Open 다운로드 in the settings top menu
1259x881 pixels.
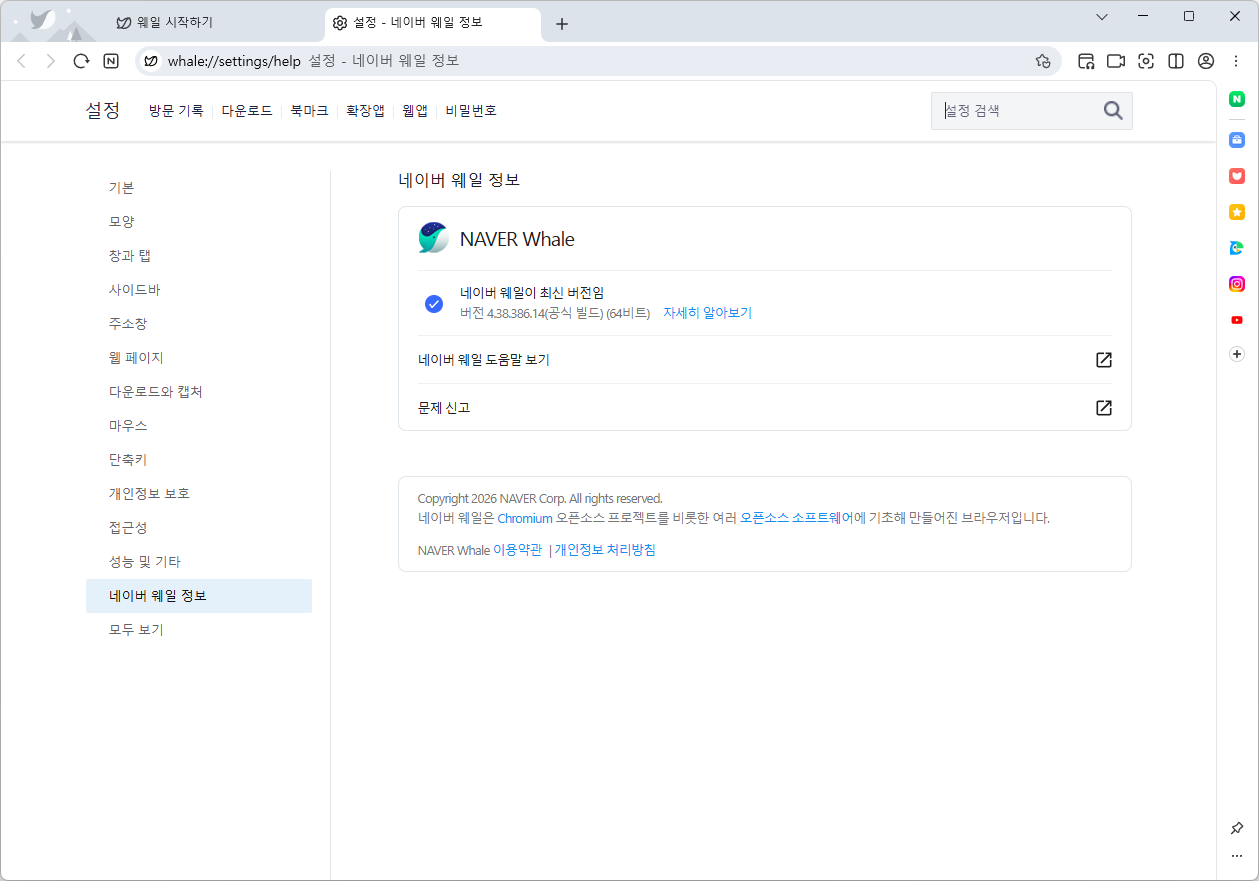[x=247, y=111]
